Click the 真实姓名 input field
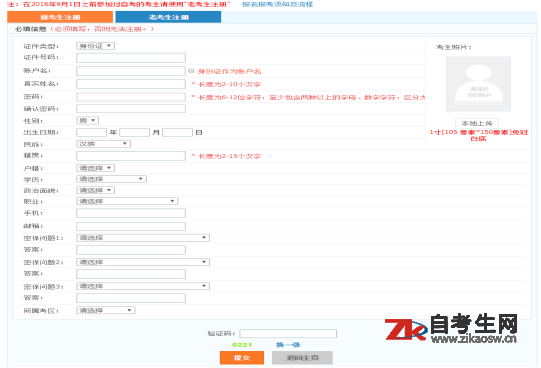The height and width of the screenshot is (368, 541). 131,84
